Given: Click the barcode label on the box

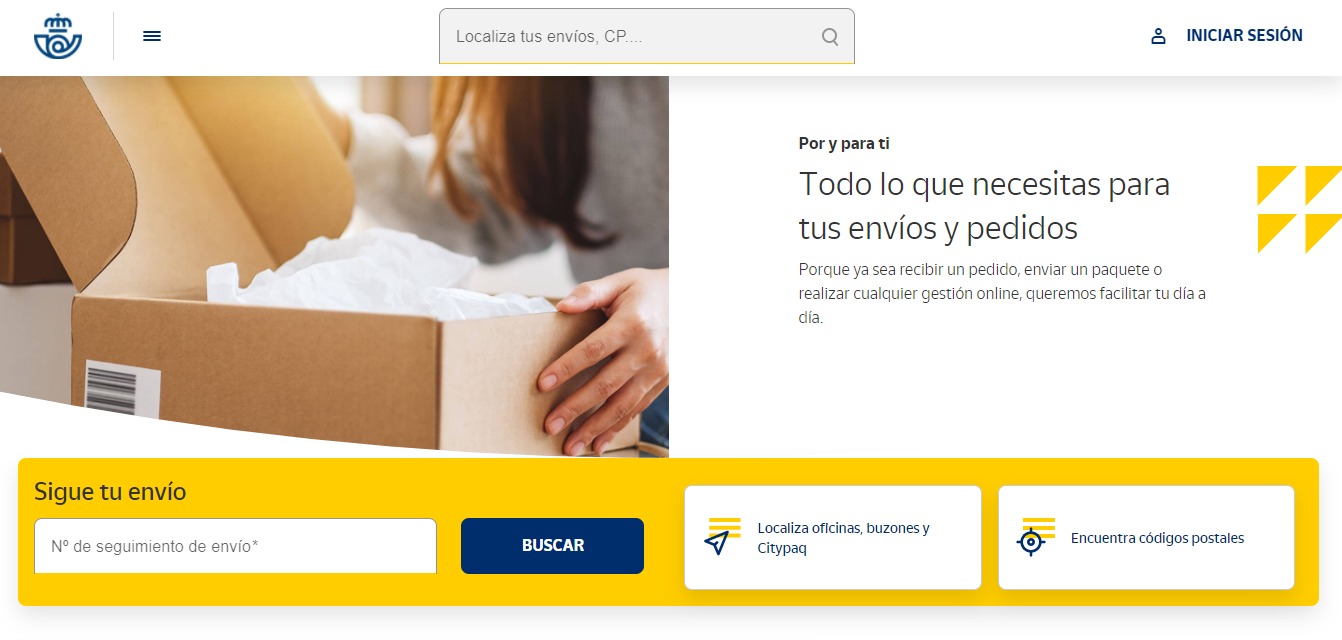Looking at the screenshot, I should pyautogui.click(x=122, y=389).
